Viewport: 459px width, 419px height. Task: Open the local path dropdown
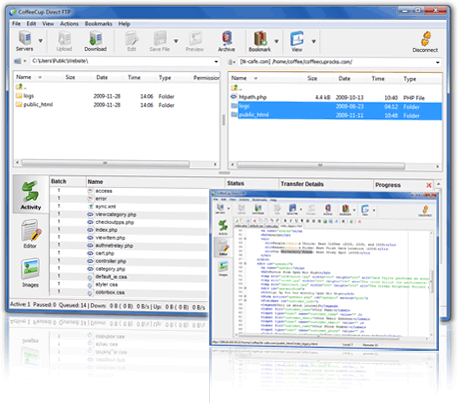click(216, 62)
